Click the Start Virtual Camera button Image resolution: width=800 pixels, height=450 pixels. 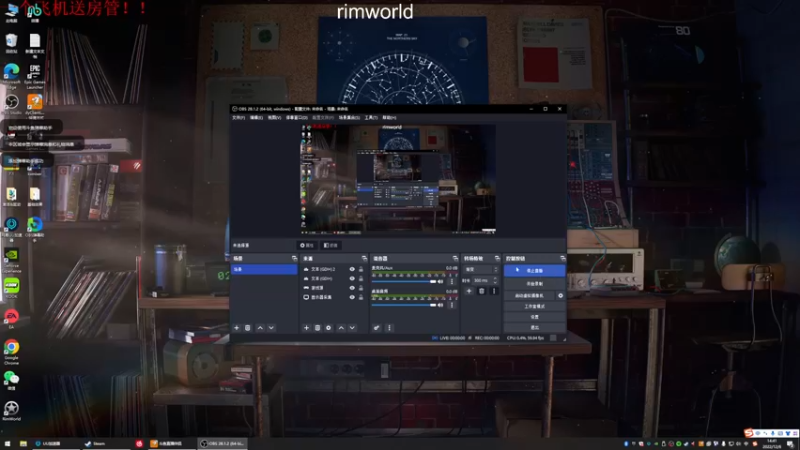(x=529, y=295)
